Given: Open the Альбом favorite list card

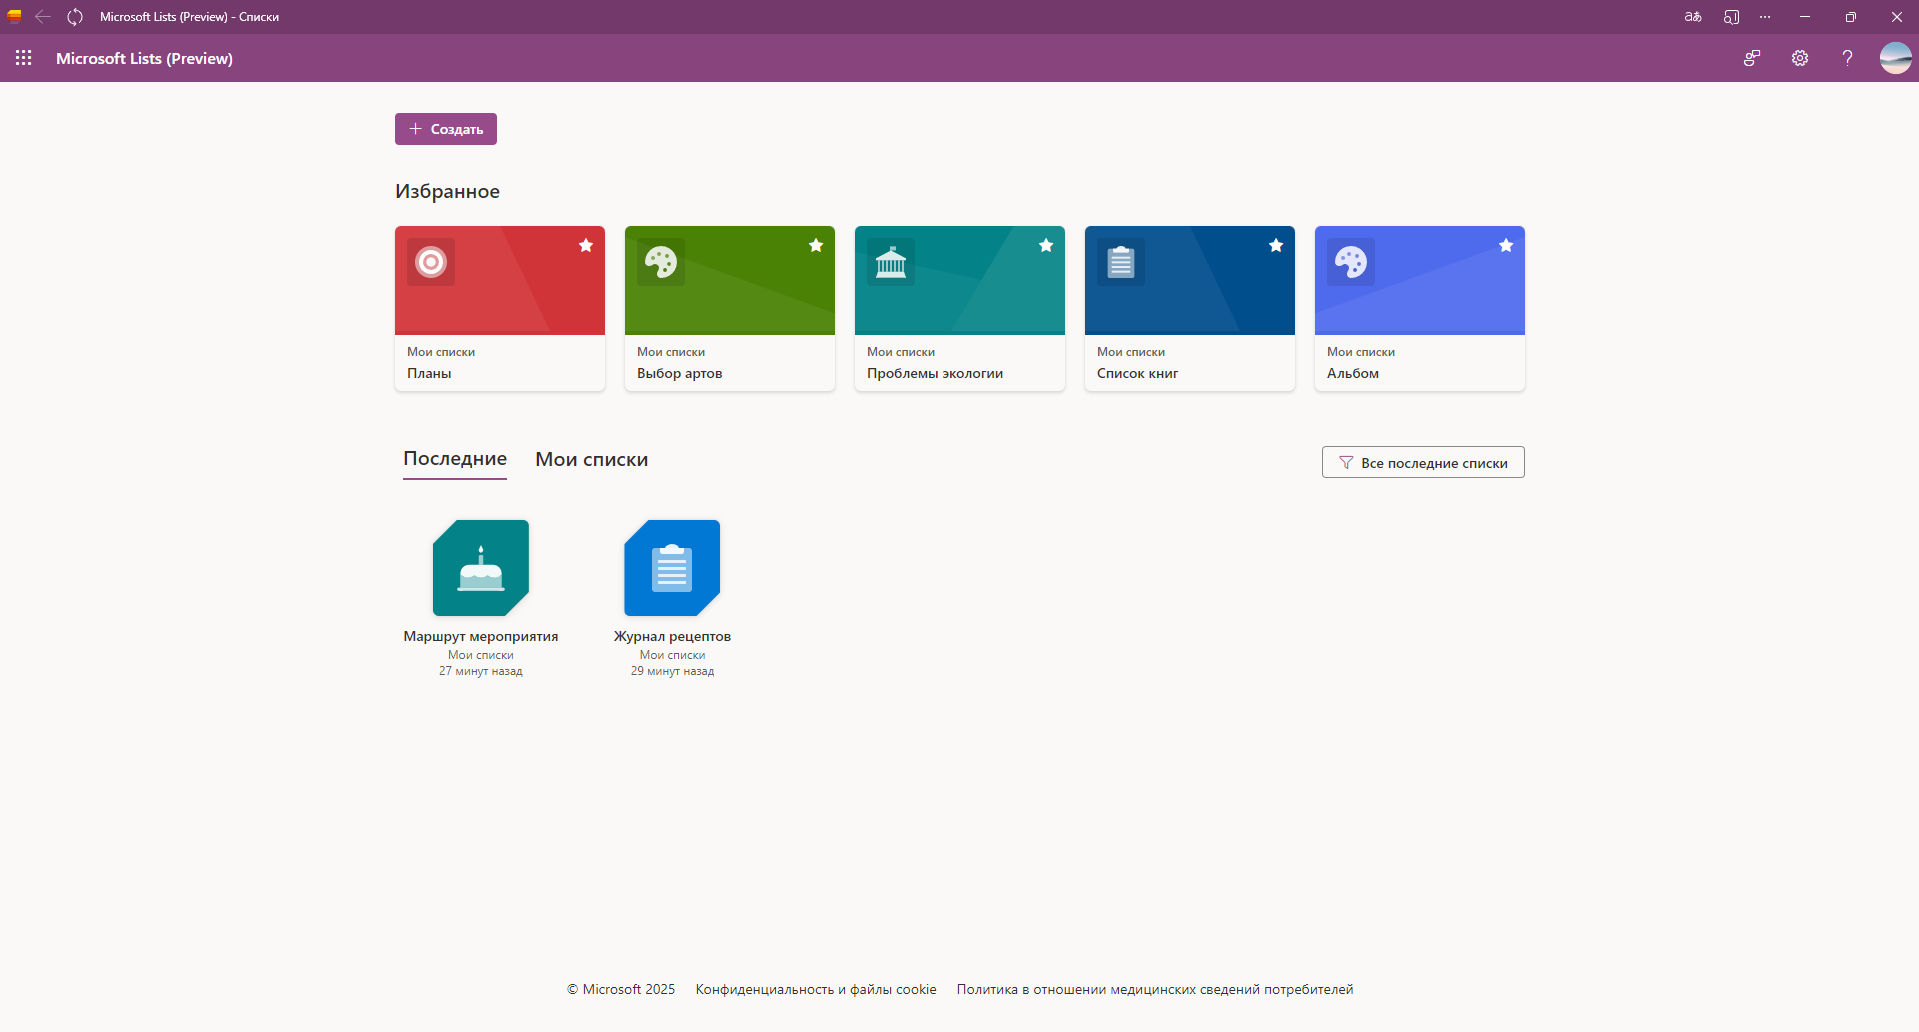Looking at the screenshot, I should (x=1419, y=308).
